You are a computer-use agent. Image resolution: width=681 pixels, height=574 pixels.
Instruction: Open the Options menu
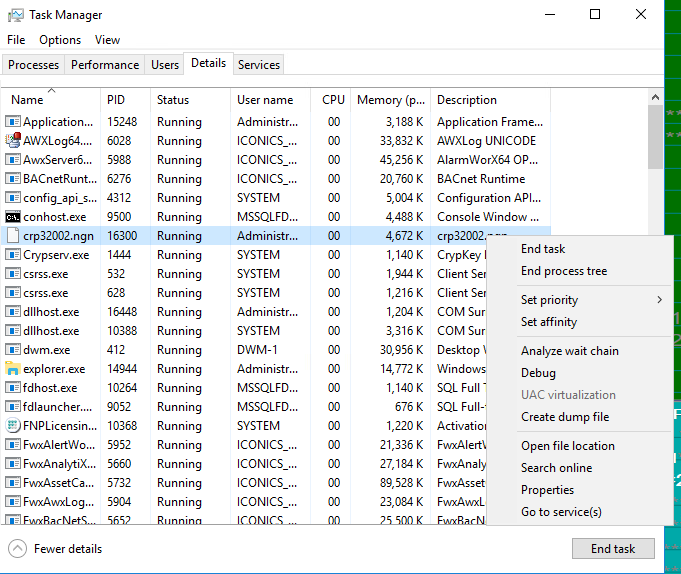(x=60, y=40)
